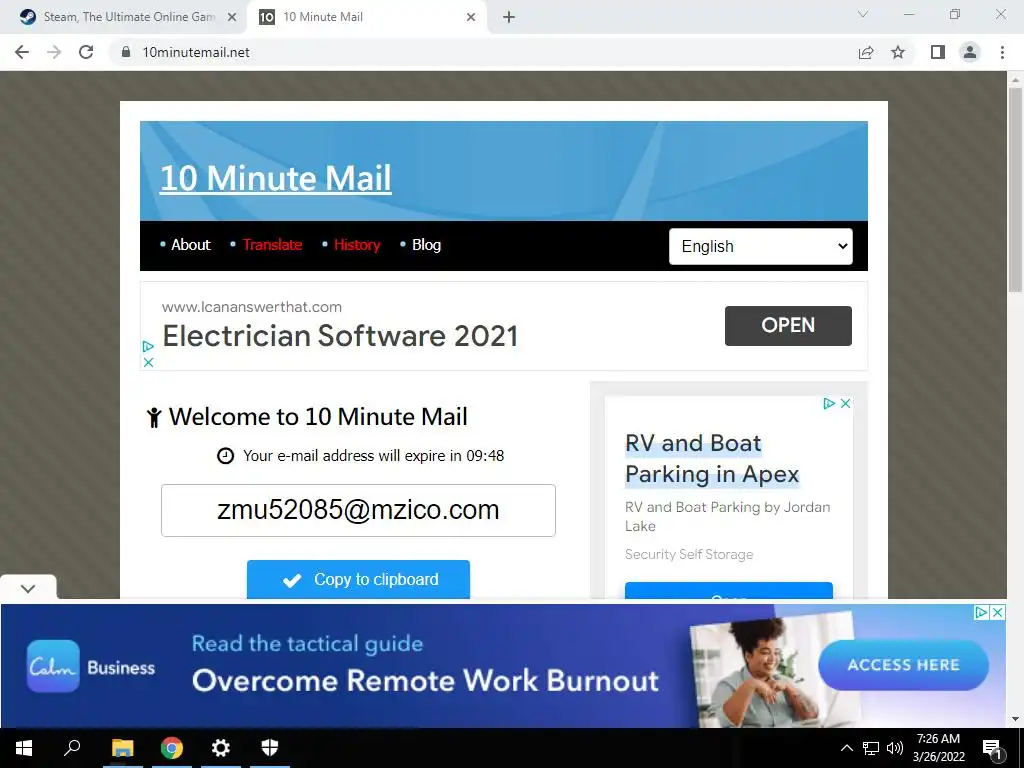Screen dimensions: 1024x768
Task: Click the network tray icon
Action: click(x=871, y=748)
